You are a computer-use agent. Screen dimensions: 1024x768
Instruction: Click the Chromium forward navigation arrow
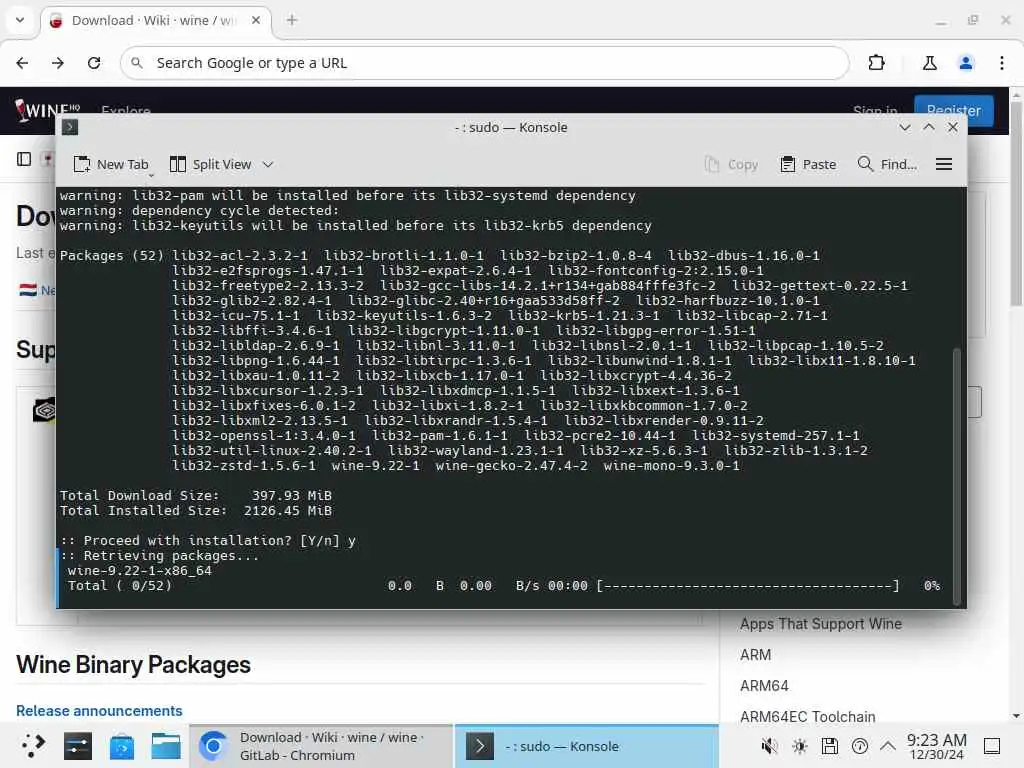58,63
